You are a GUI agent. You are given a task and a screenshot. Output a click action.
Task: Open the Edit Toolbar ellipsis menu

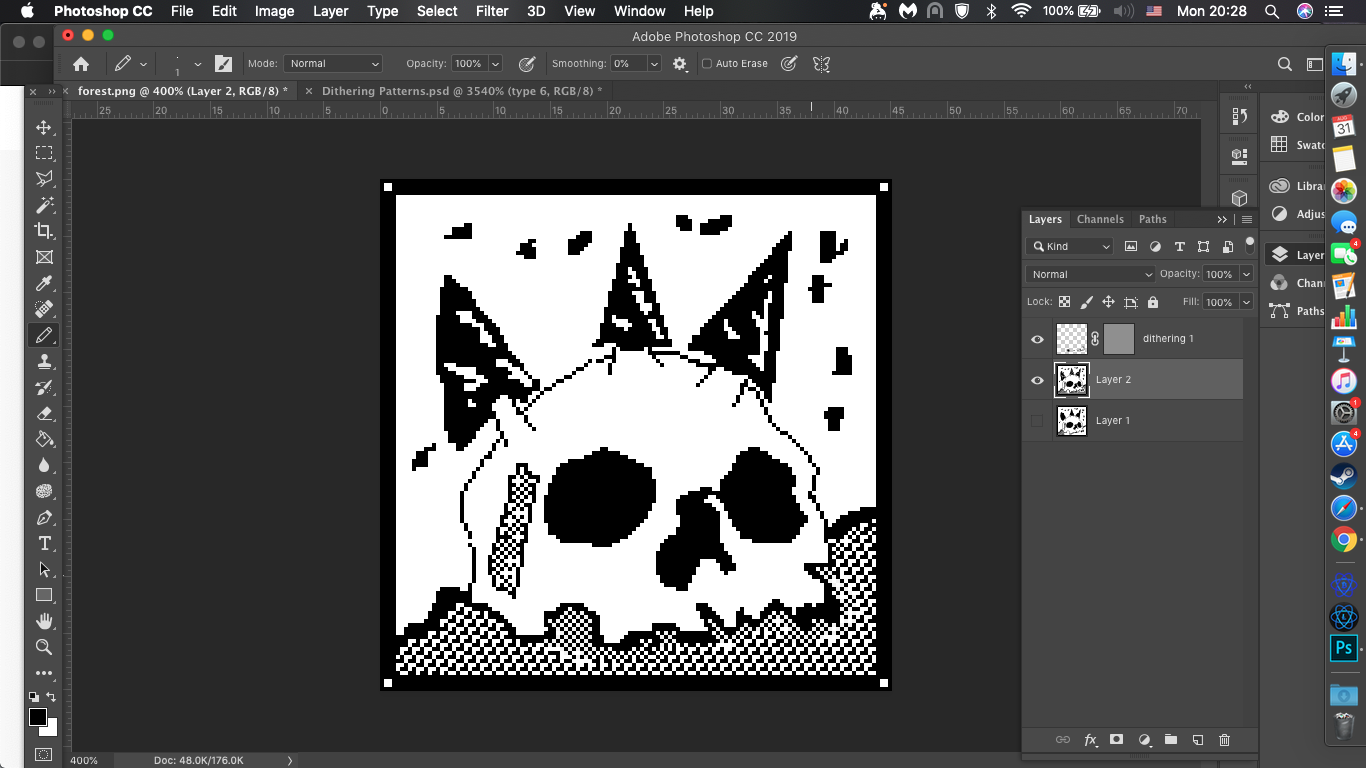click(x=44, y=673)
